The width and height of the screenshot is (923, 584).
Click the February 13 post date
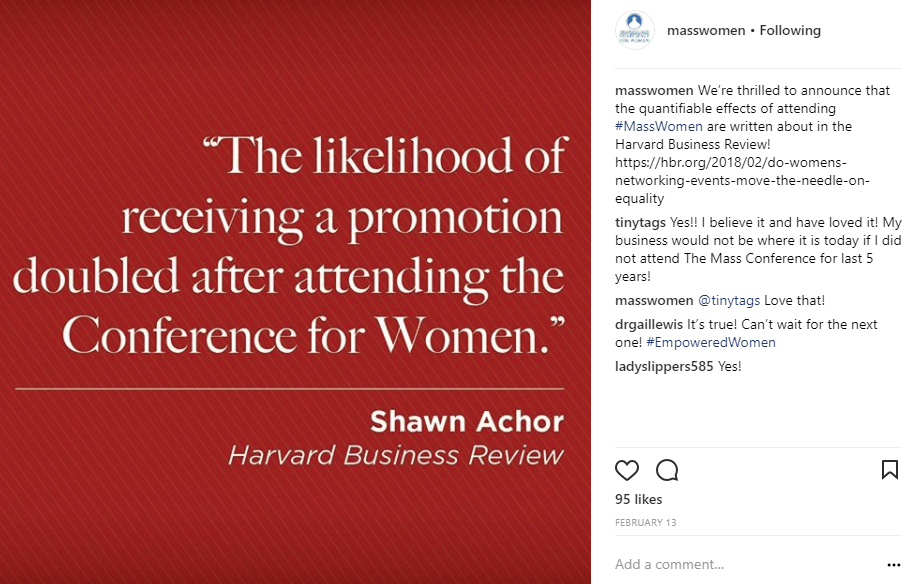(644, 523)
